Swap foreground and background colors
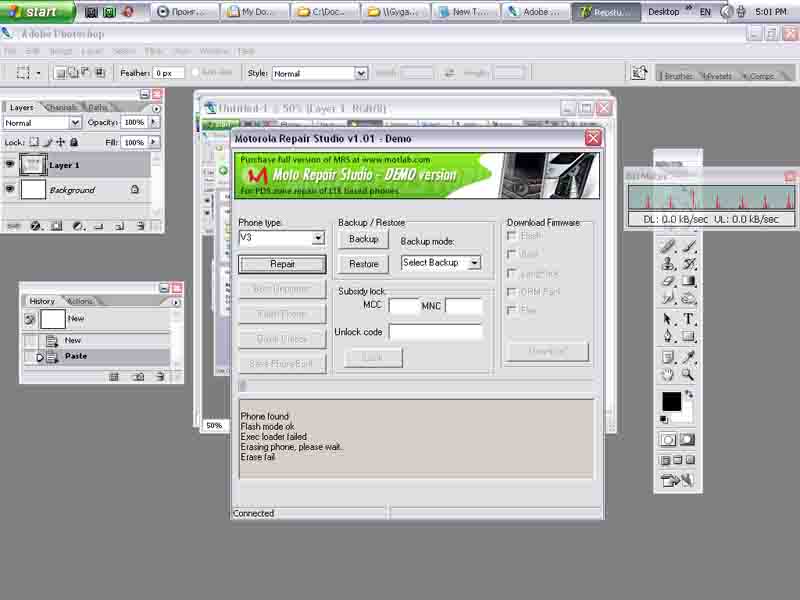 click(689, 394)
